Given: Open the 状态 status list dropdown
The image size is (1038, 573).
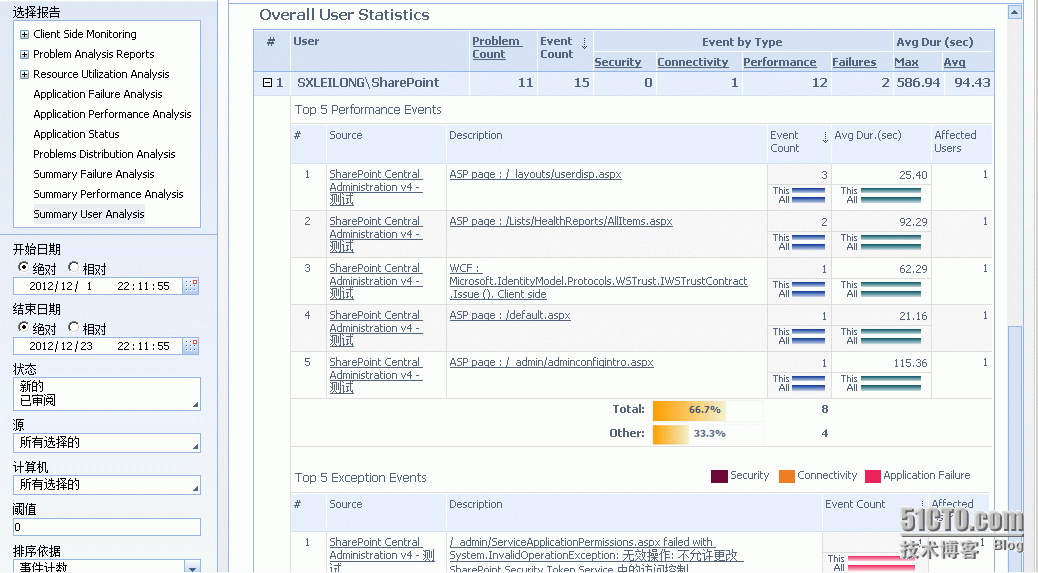Looking at the screenshot, I should 195,404.
